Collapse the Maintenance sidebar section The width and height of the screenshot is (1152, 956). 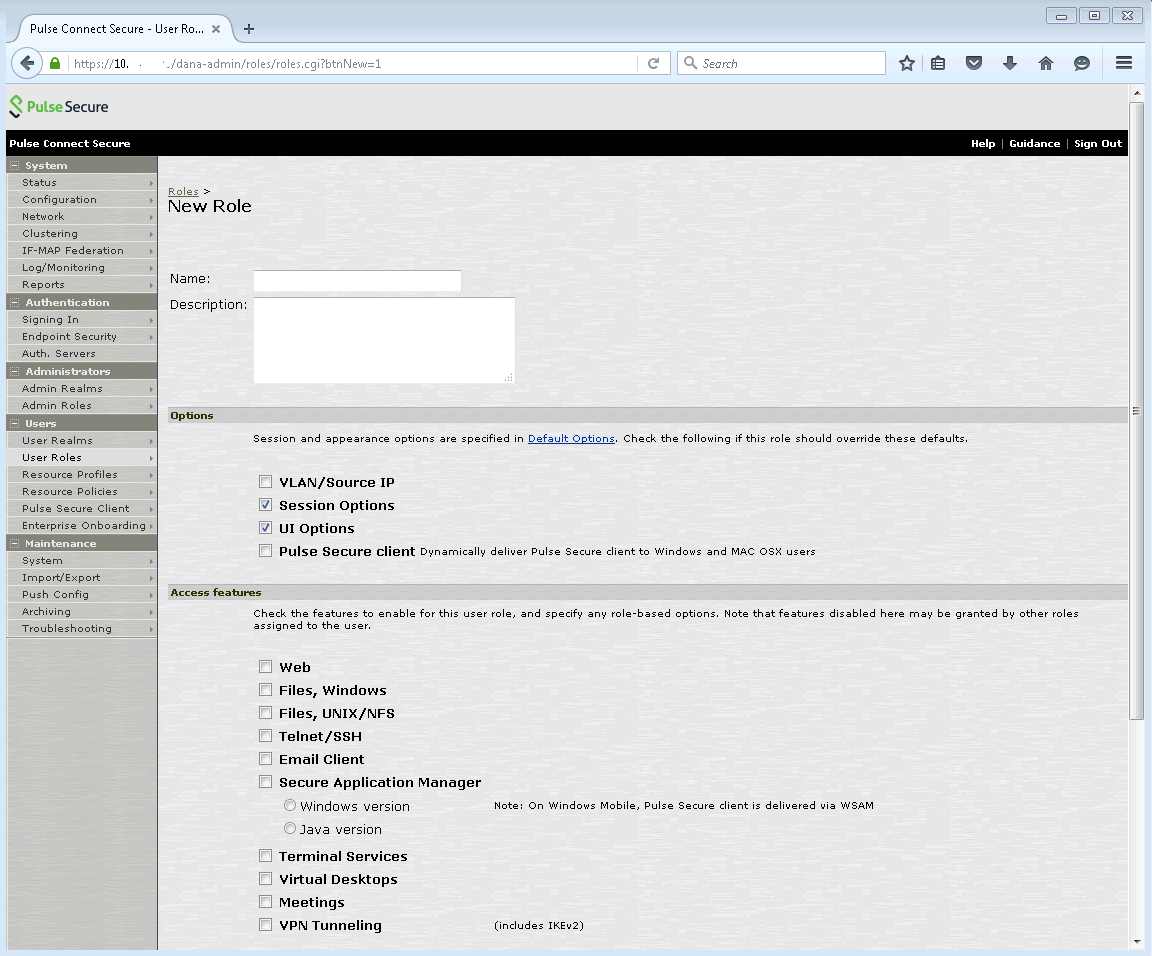15,544
